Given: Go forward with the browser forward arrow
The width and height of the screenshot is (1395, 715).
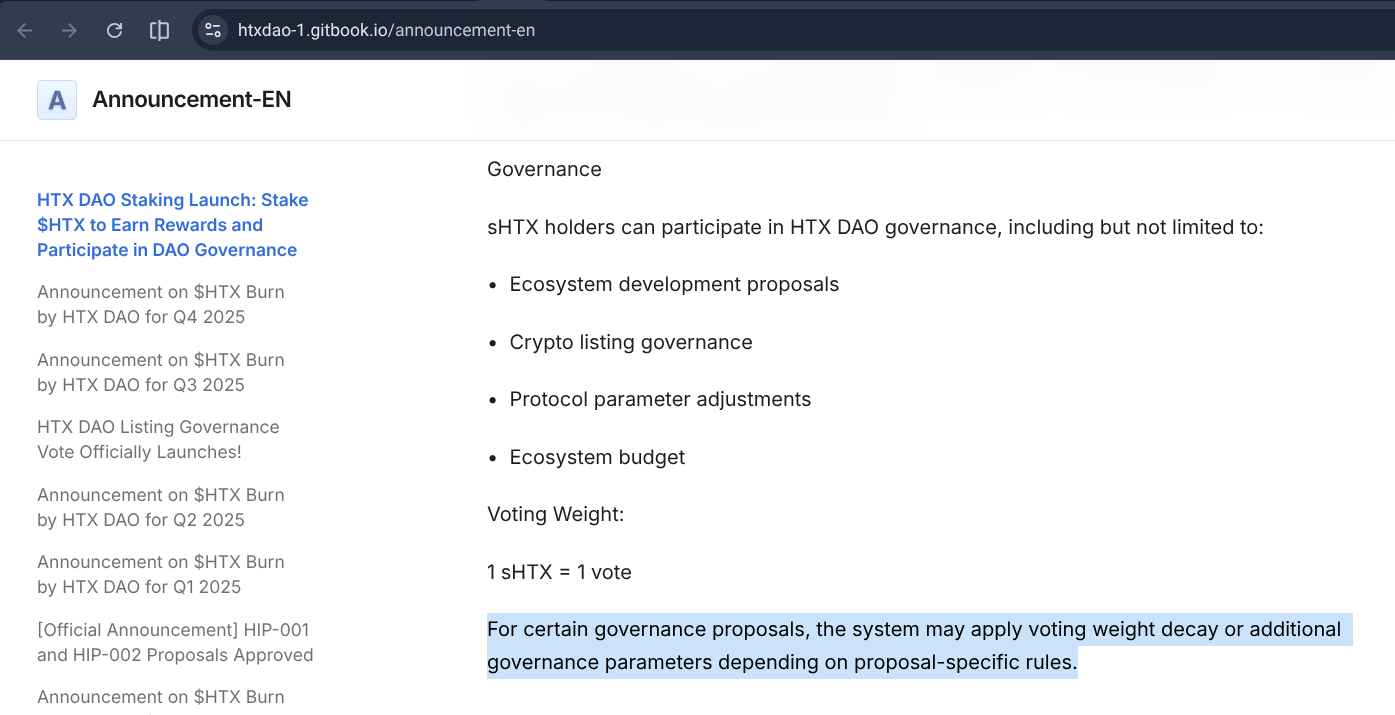Looking at the screenshot, I should pos(69,30).
